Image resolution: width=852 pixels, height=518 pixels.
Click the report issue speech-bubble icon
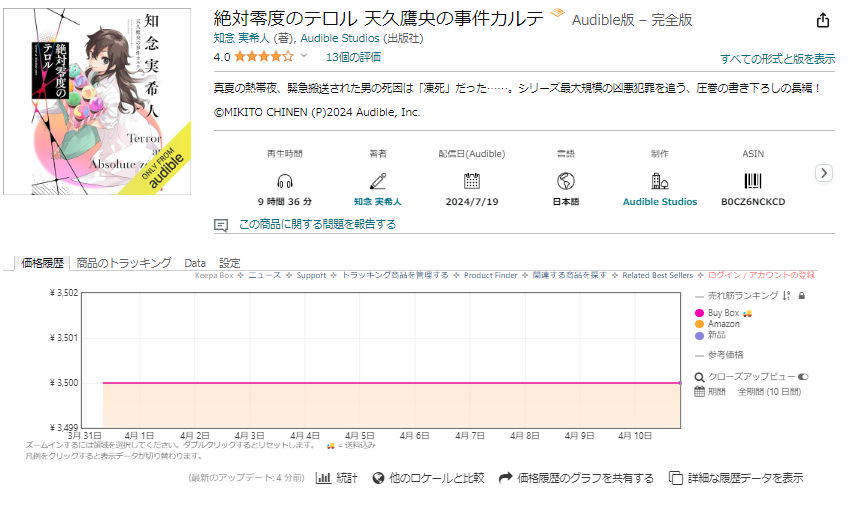221,225
